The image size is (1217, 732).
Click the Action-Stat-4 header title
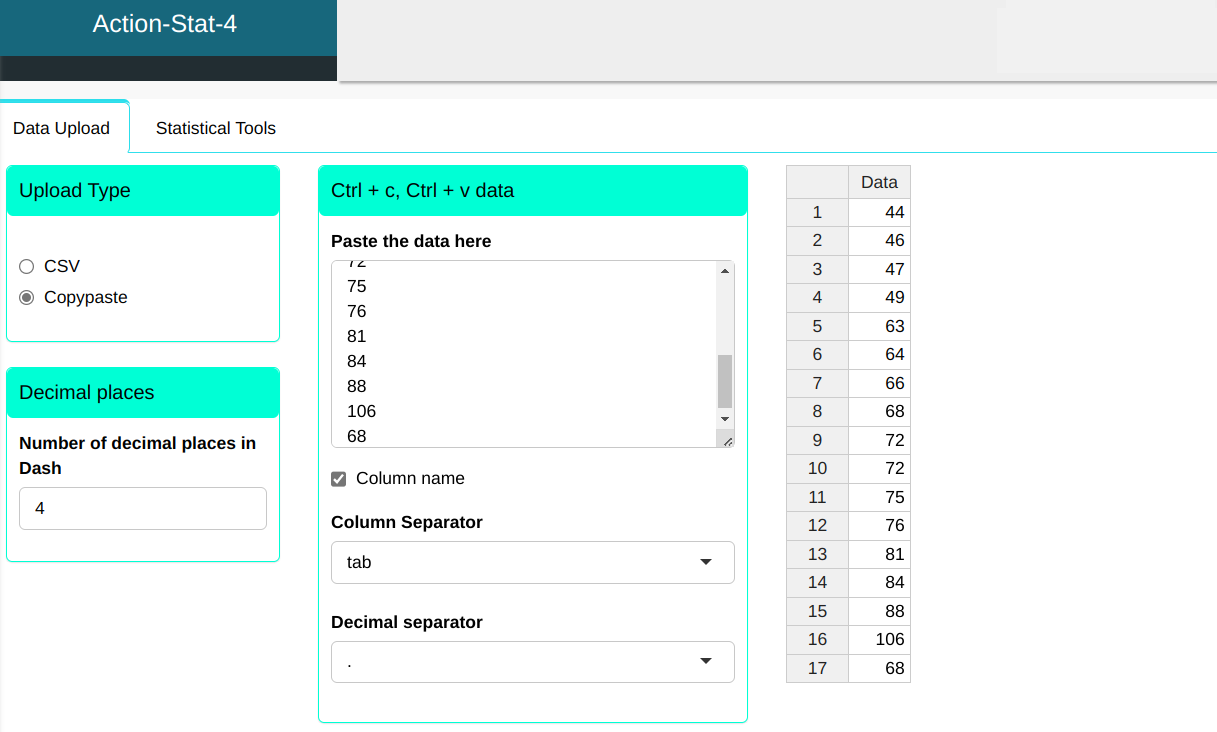[165, 24]
